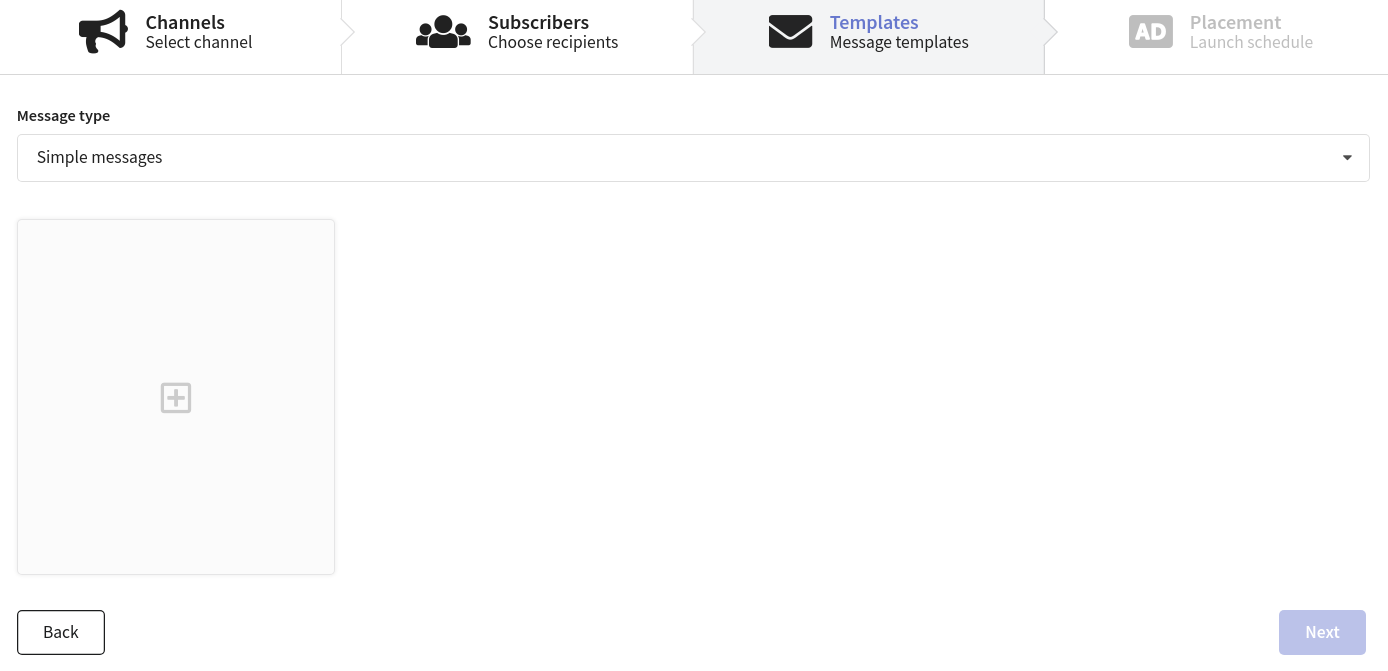Select the empty template card

[176, 397]
